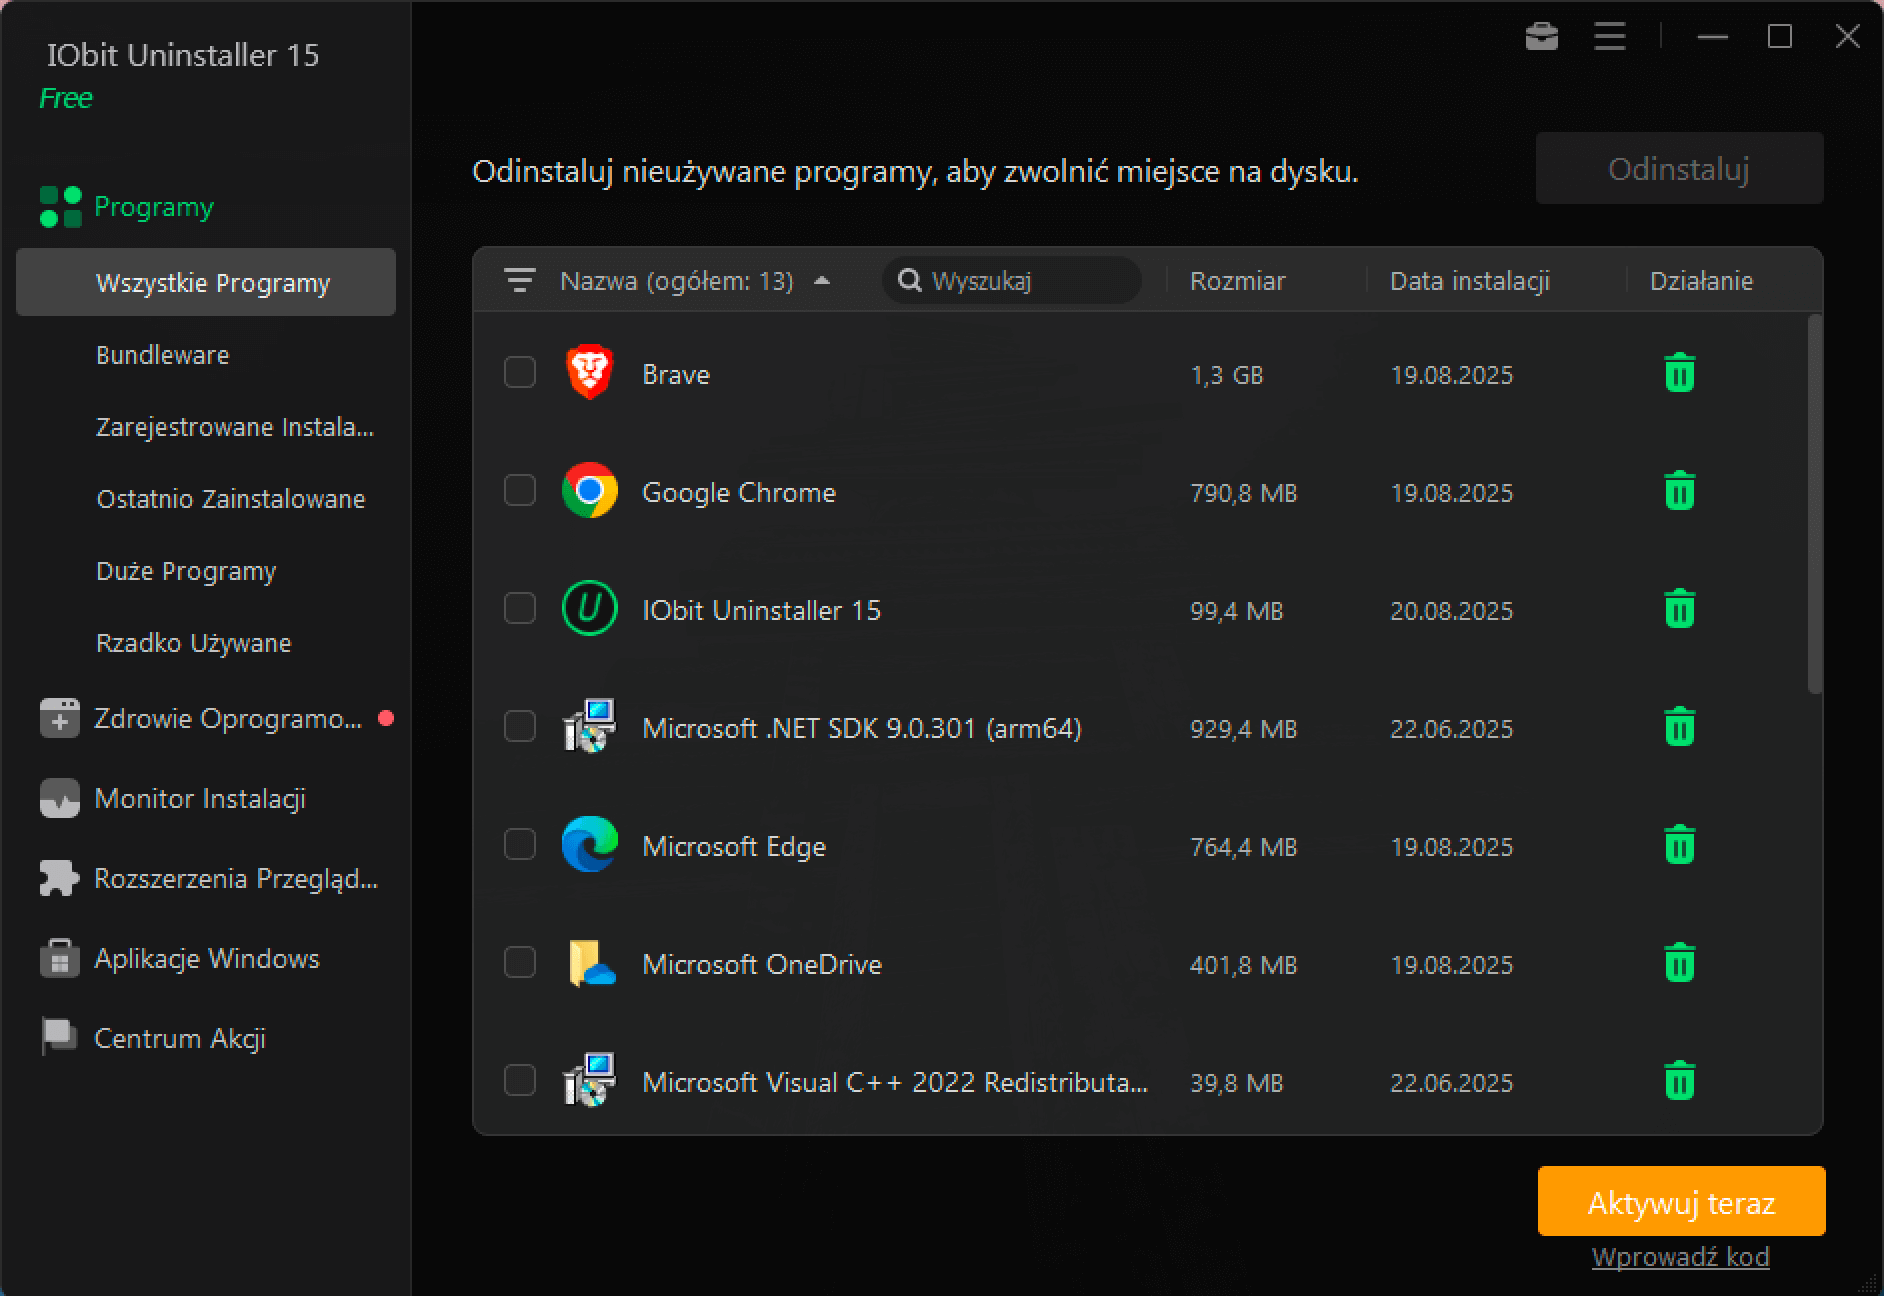The image size is (1884, 1296).
Task: Click the IObit Uninstaller 15 window title
Action: [183, 55]
